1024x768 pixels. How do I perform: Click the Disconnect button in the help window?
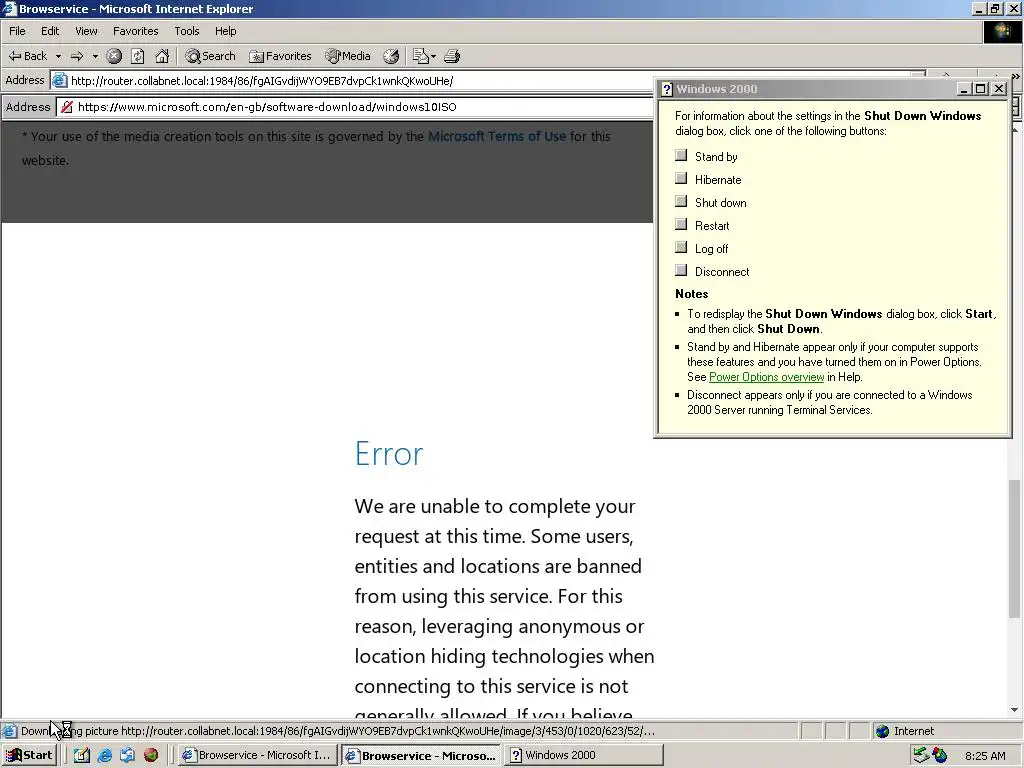pyautogui.click(x=681, y=270)
